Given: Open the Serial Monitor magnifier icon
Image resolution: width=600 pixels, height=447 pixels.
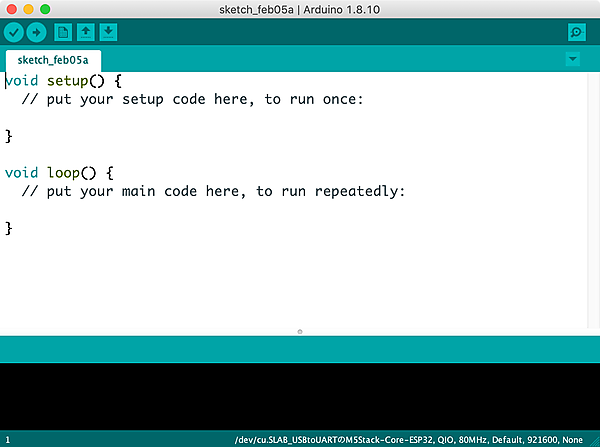Looking at the screenshot, I should (576, 32).
